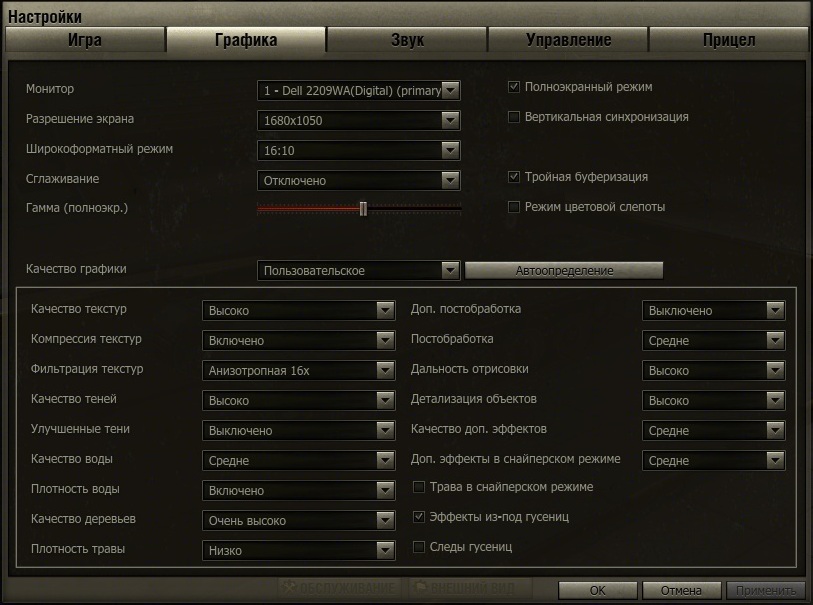Viewport: 813px width, 605px height.
Task: Open the Прицел tab
Action: tap(728, 40)
